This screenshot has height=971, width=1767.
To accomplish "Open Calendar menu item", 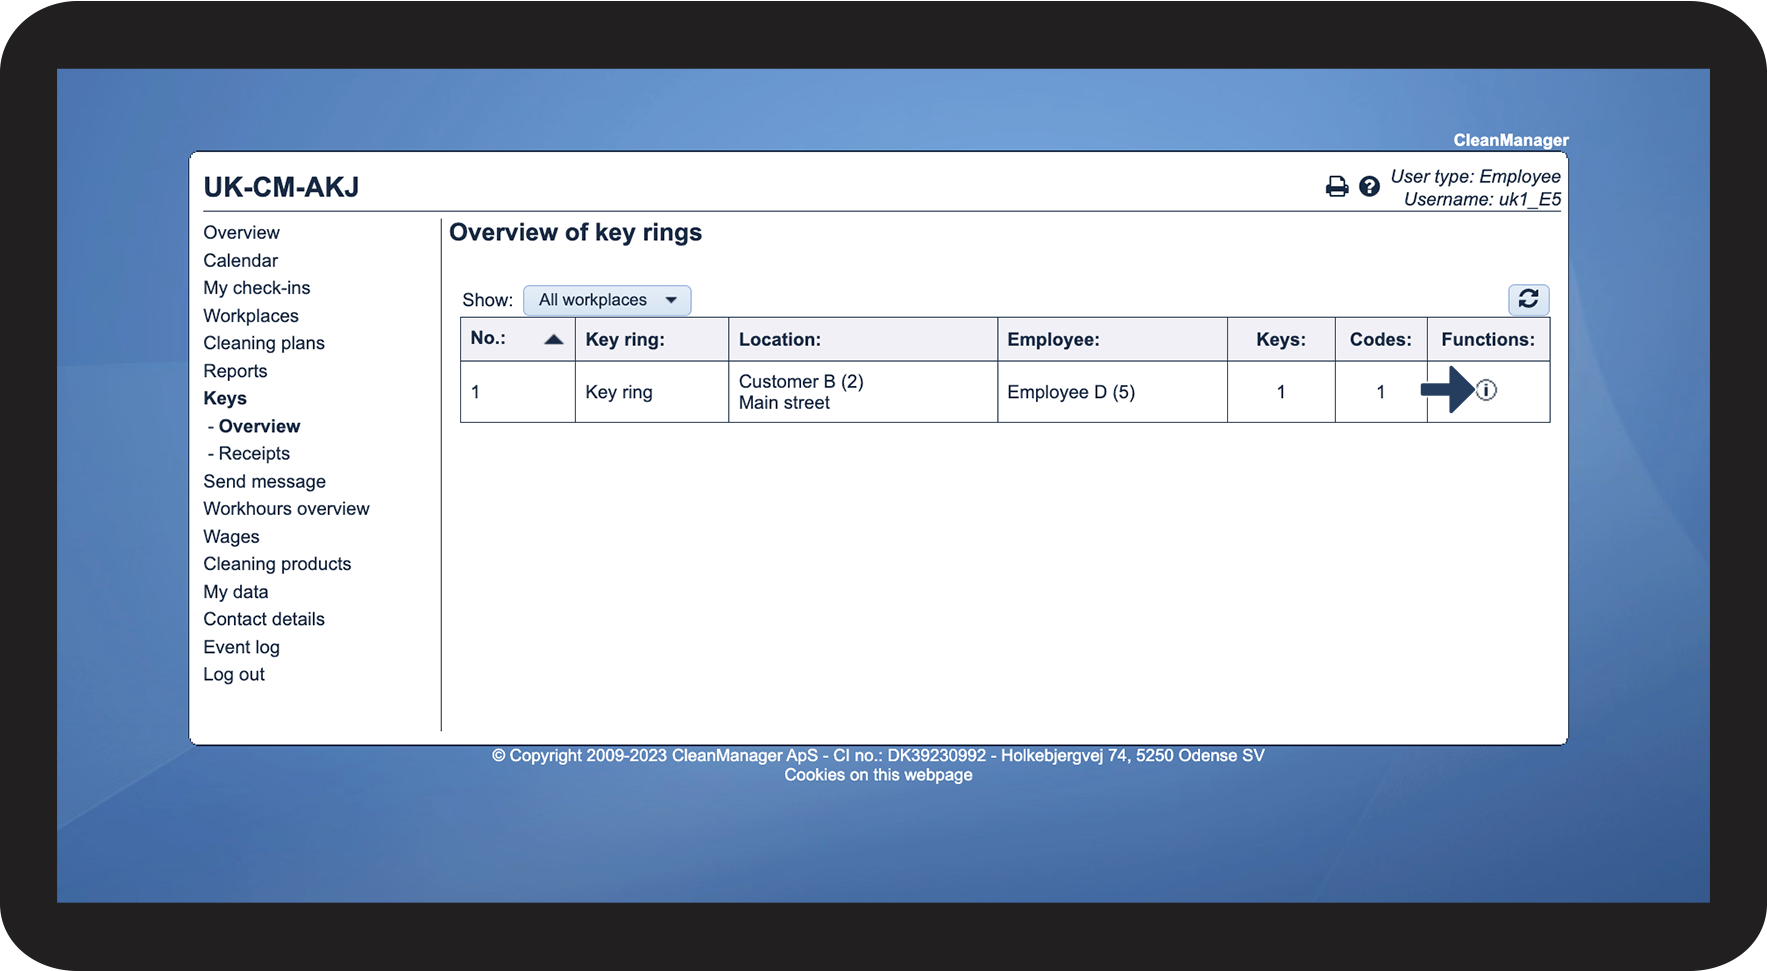I will [241, 261].
